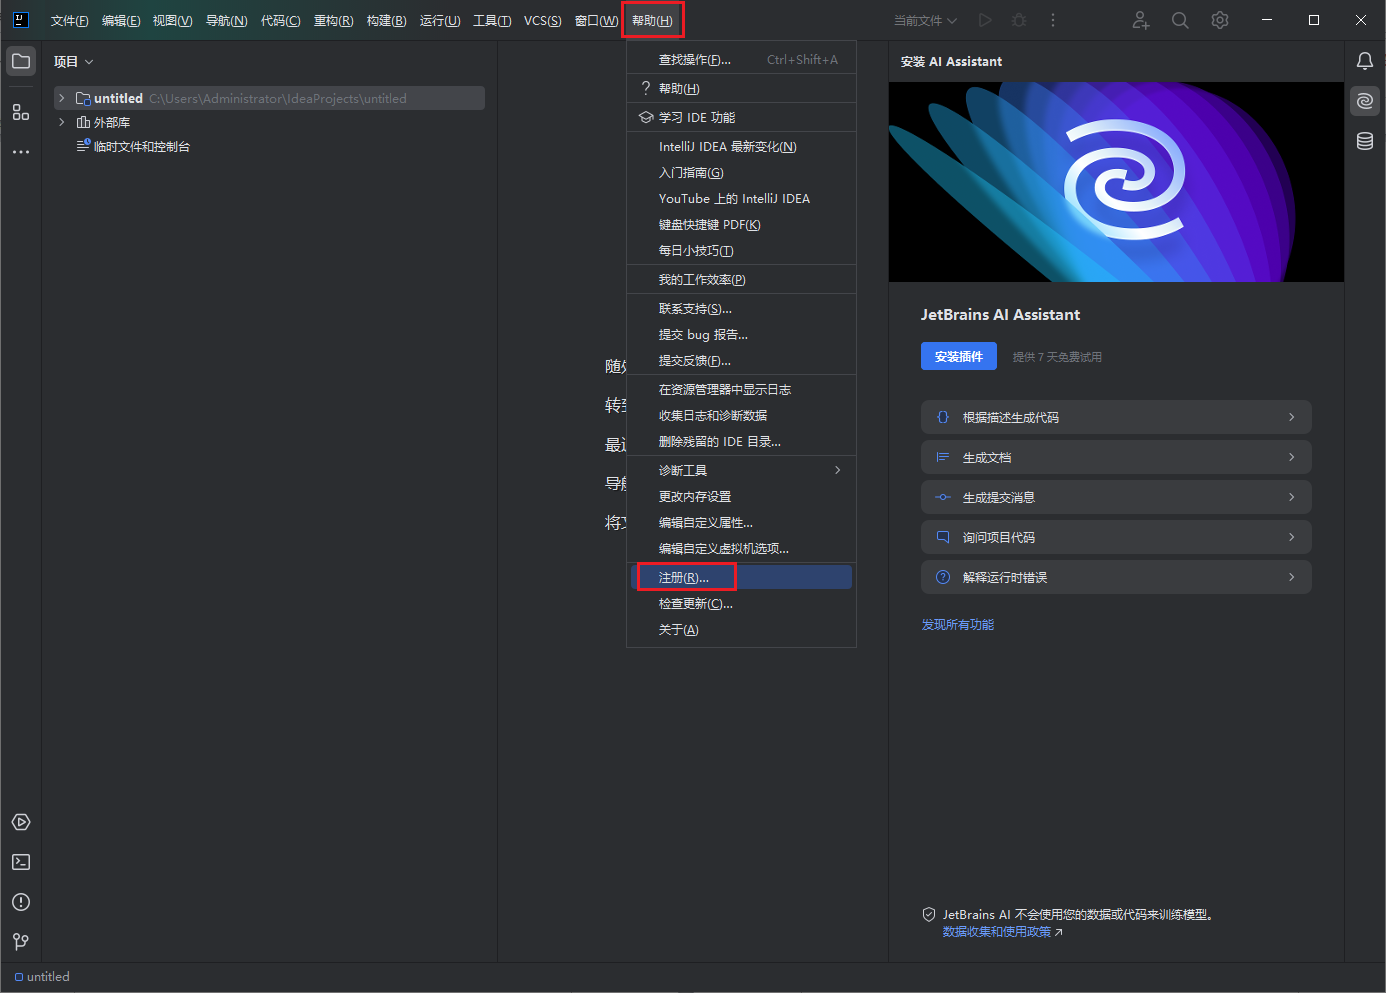
Task: Open Search Everywhere magnifier icon
Action: (1180, 20)
